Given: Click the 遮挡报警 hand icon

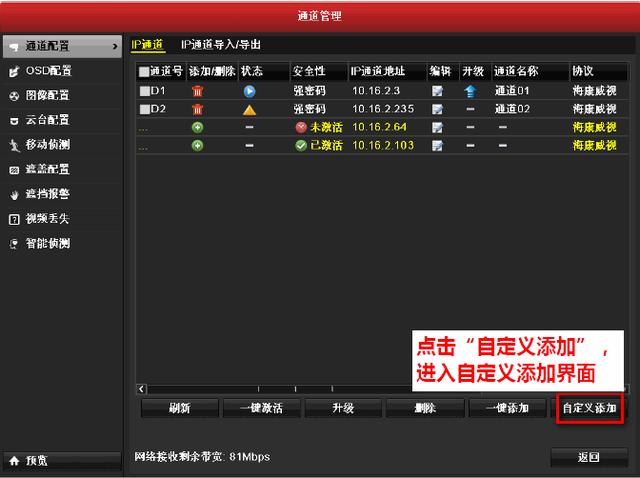Looking at the screenshot, I should tap(14, 195).
